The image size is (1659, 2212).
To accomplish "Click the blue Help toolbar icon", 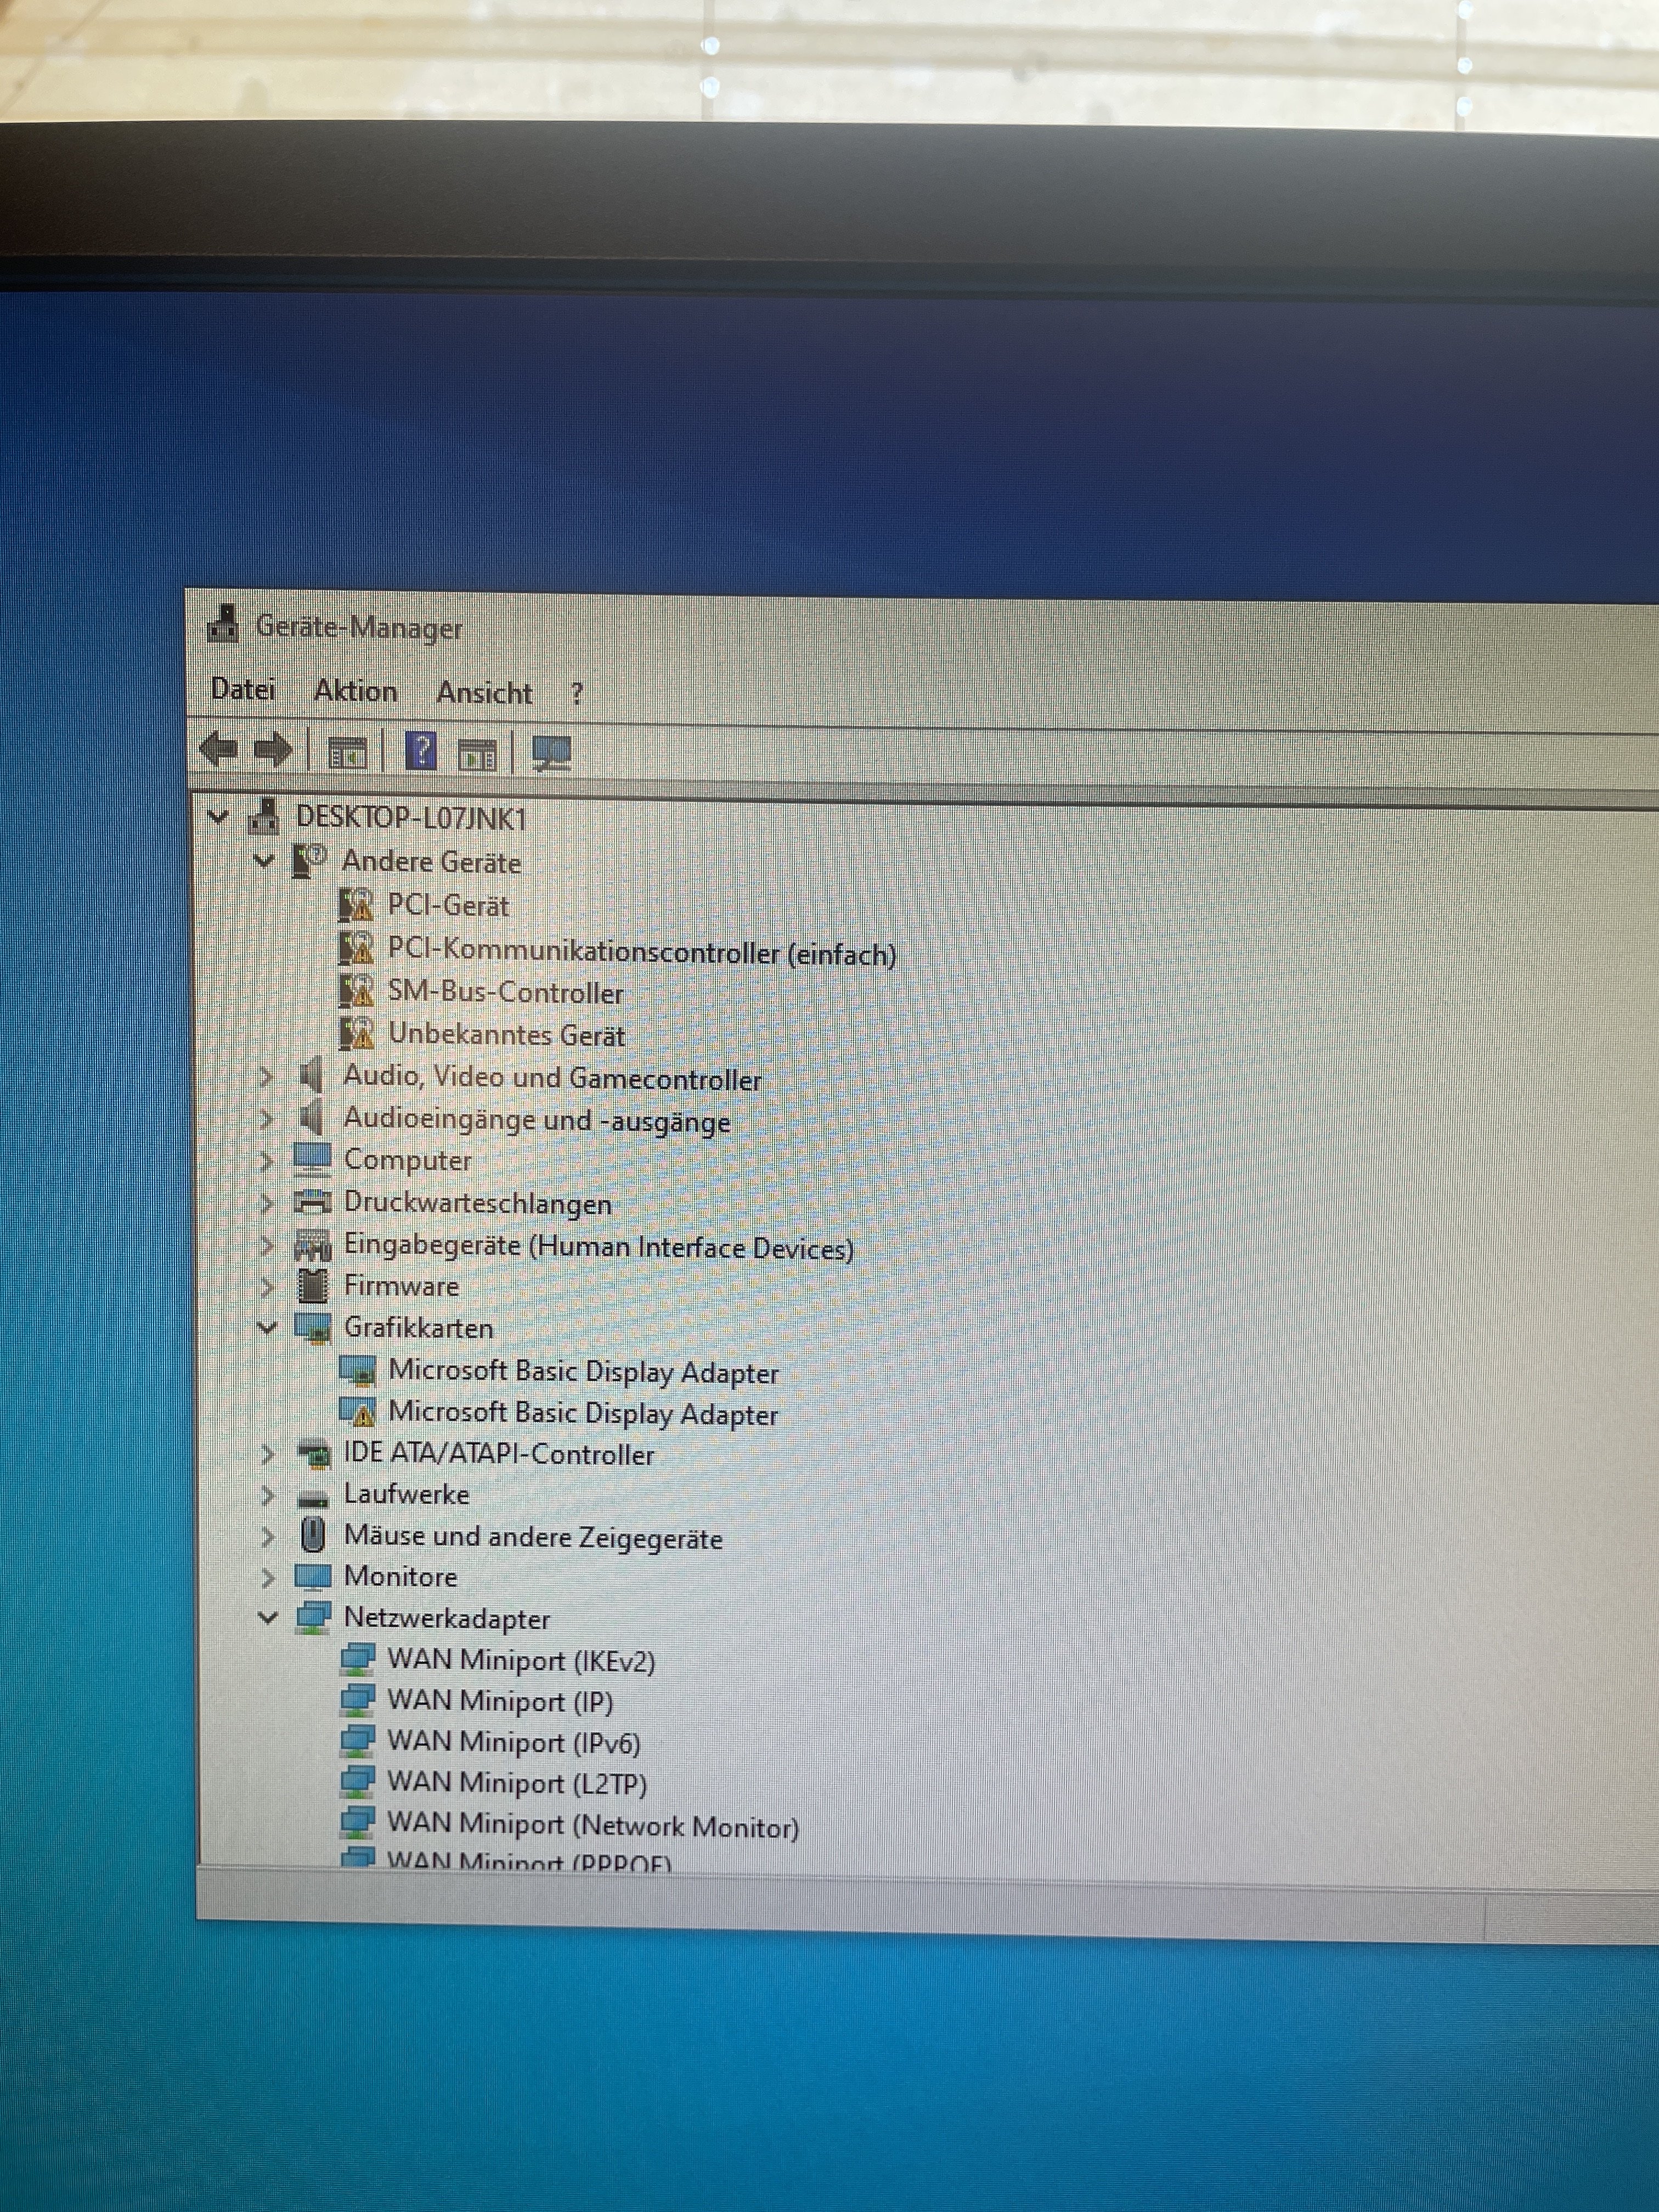I will (x=421, y=751).
